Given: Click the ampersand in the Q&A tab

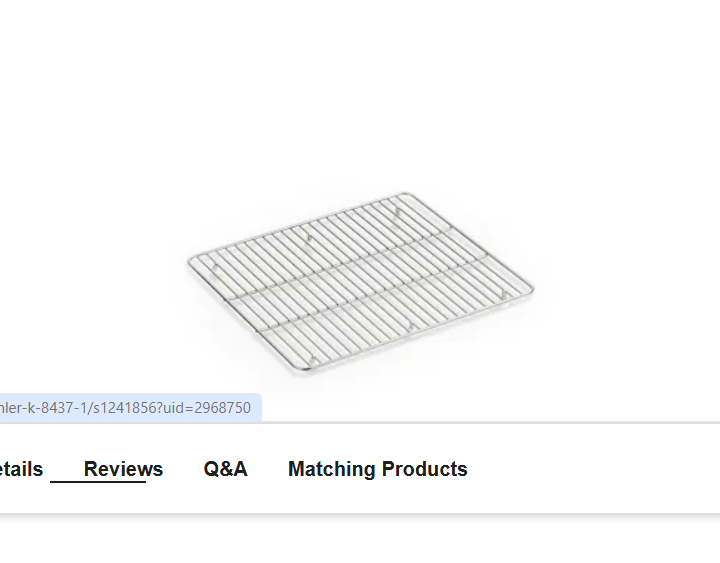Looking at the screenshot, I should click(x=226, y=469).
